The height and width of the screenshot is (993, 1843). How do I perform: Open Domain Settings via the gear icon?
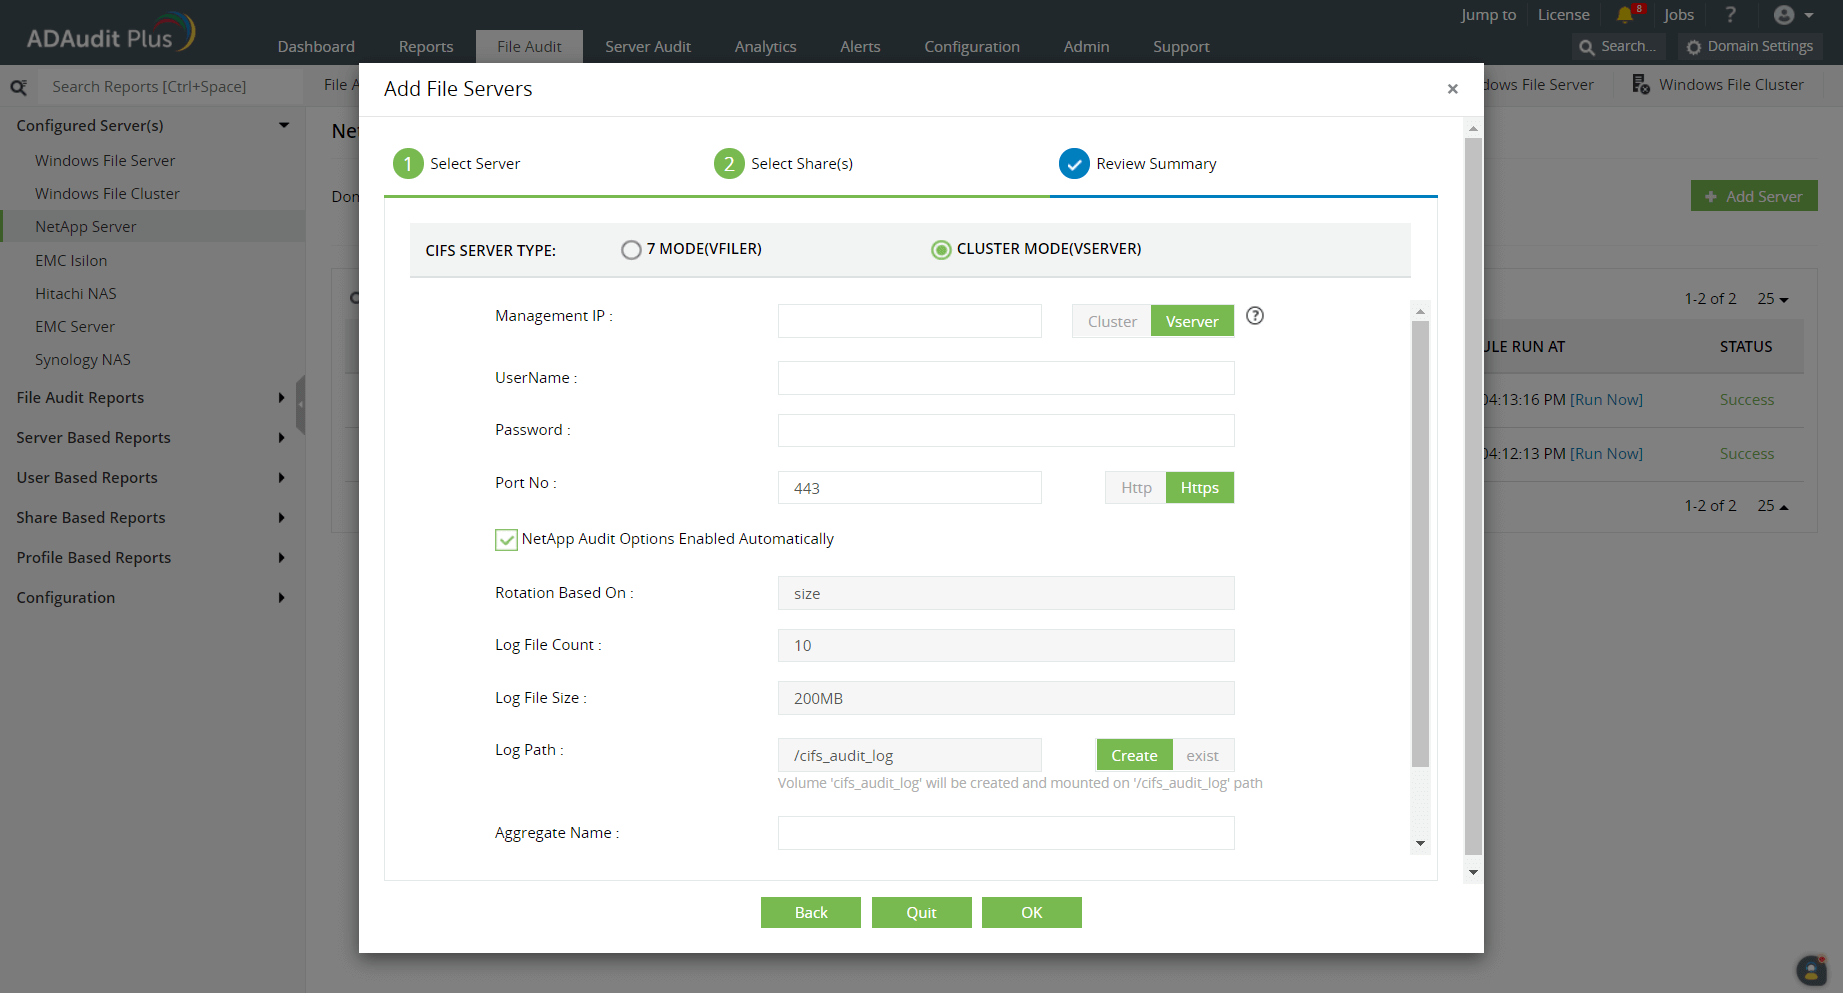coord(1750,46)
